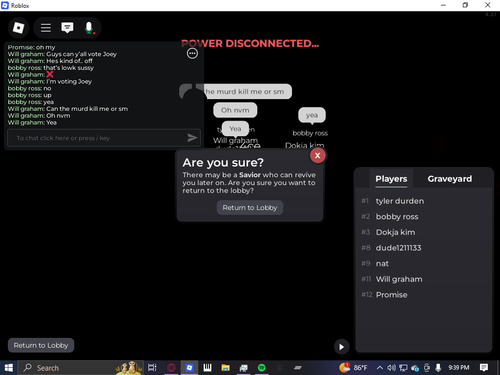Click Roblox app icon in taskbar
500x375 pixels.
[189, 368]
